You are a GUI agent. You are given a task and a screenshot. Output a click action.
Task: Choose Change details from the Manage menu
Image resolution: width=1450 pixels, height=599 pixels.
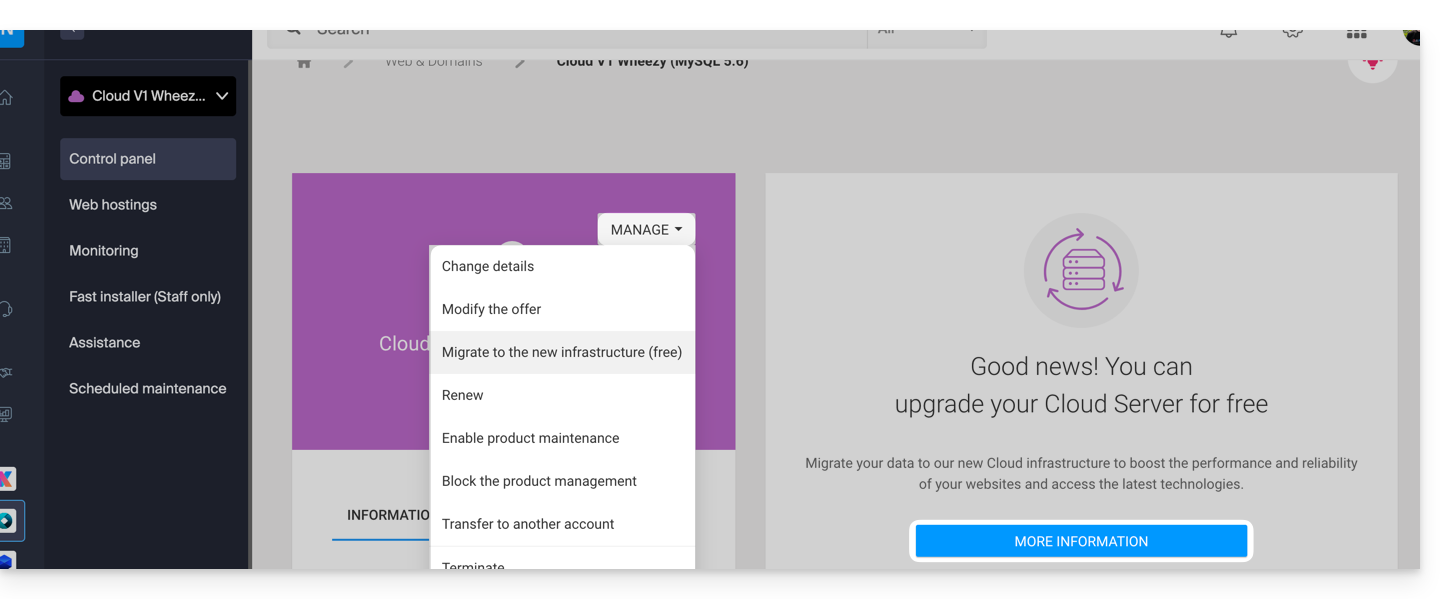pyautogui.click(x=488, y=266)
